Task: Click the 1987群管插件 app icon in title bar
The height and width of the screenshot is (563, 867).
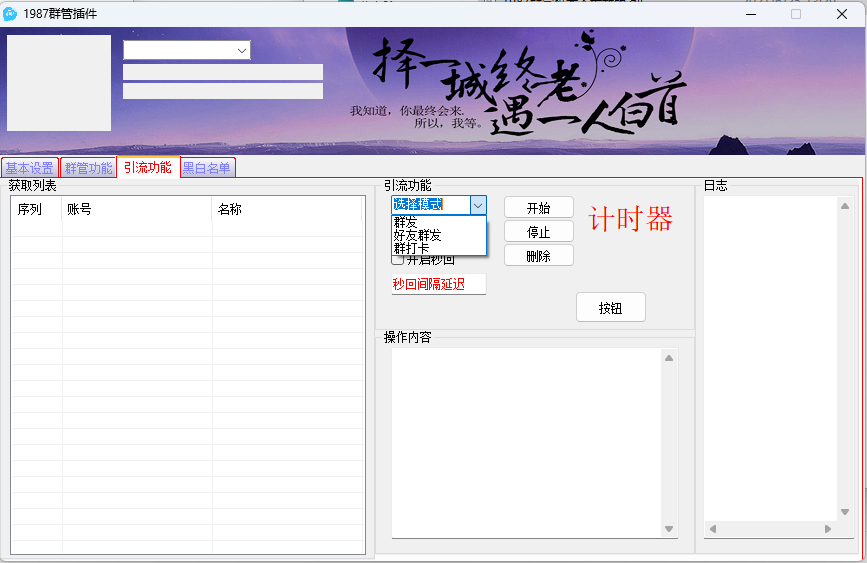Action: click(11, 14)
